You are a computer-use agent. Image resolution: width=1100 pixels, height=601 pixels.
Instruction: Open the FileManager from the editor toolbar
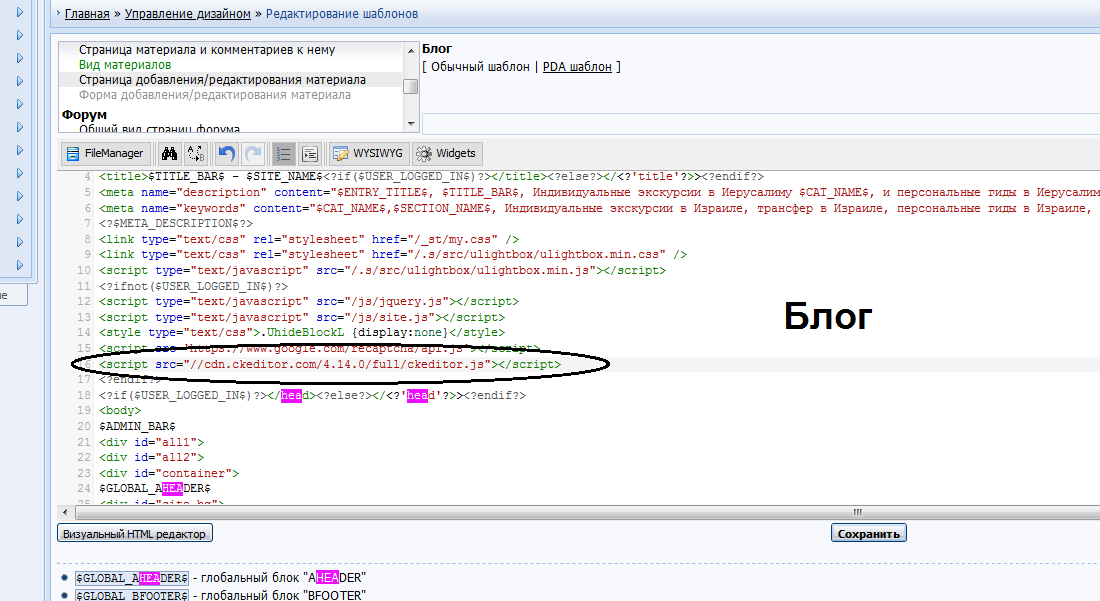click(x=104, y=154)
